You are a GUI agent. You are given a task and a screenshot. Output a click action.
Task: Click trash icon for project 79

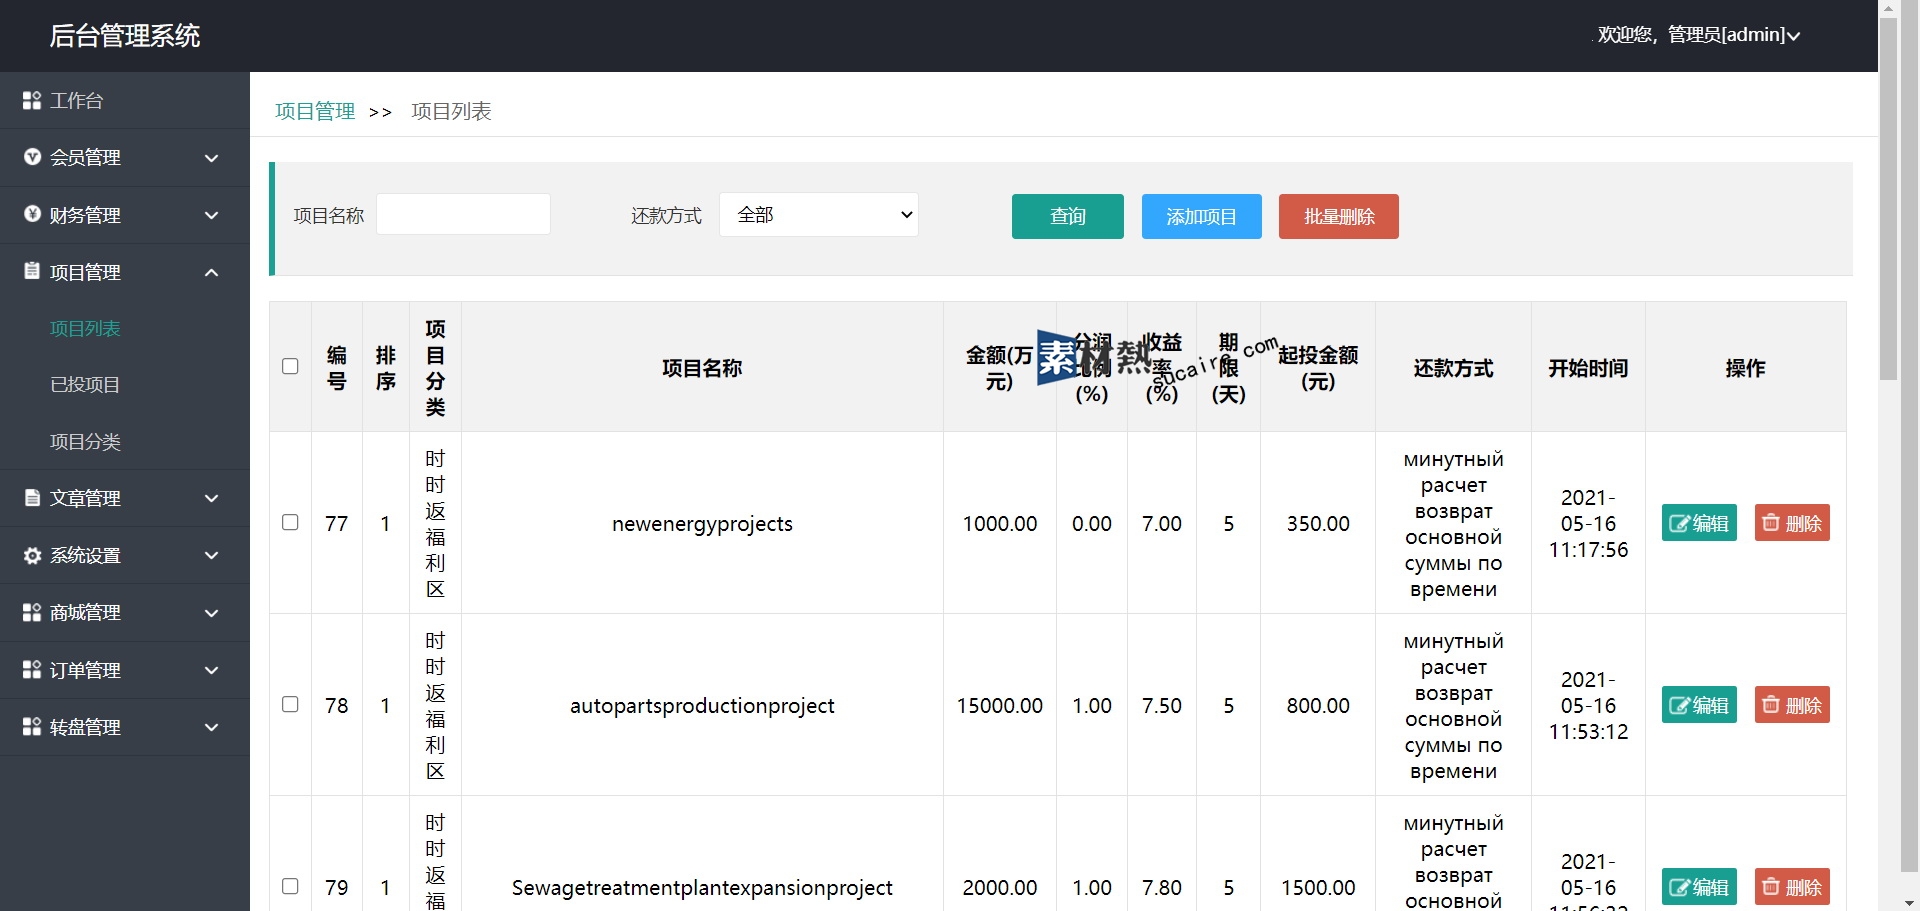(x=1771, y=886)
